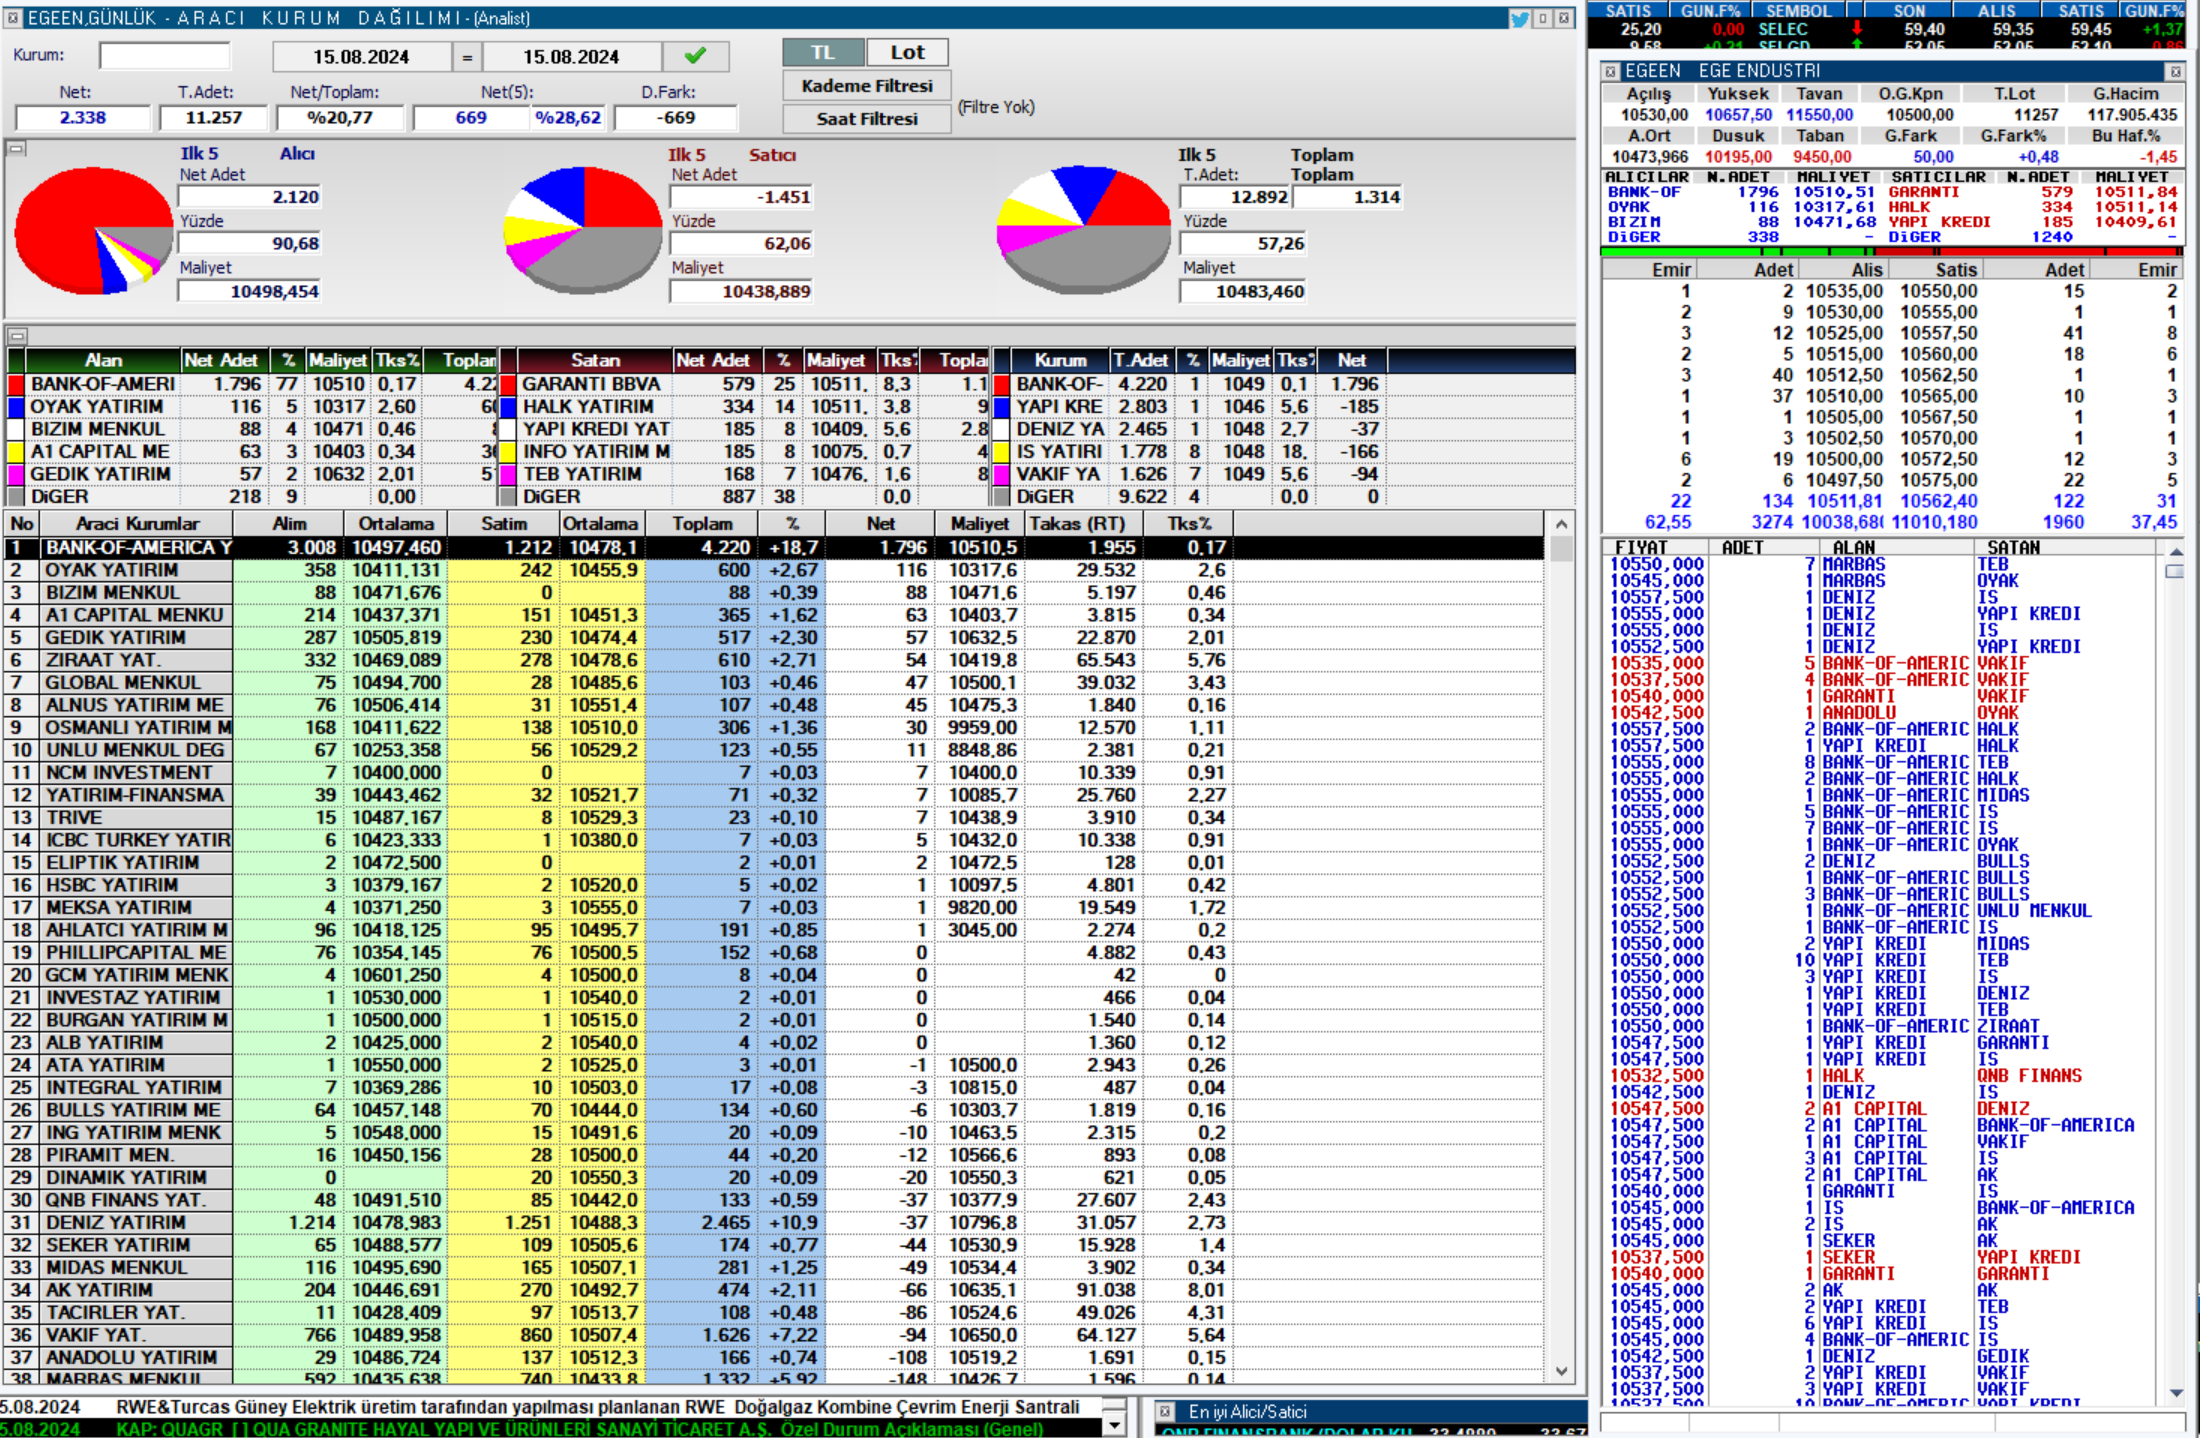The image size is (2200, 1438).
Task: Sort by Araci Kurumlar column header
Action: (x=137, y=524)
